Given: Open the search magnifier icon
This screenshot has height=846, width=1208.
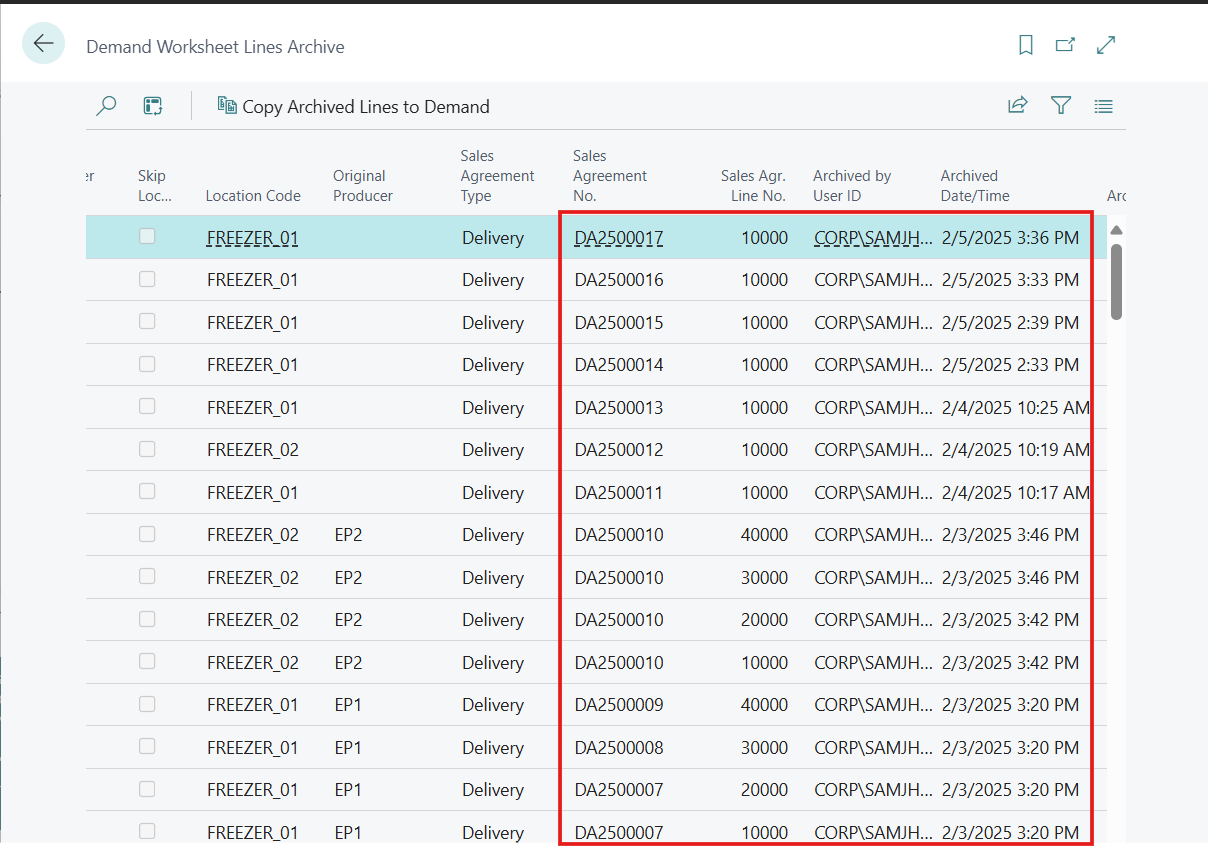Looking at the screenshot, I should click(x=106, y=106).
